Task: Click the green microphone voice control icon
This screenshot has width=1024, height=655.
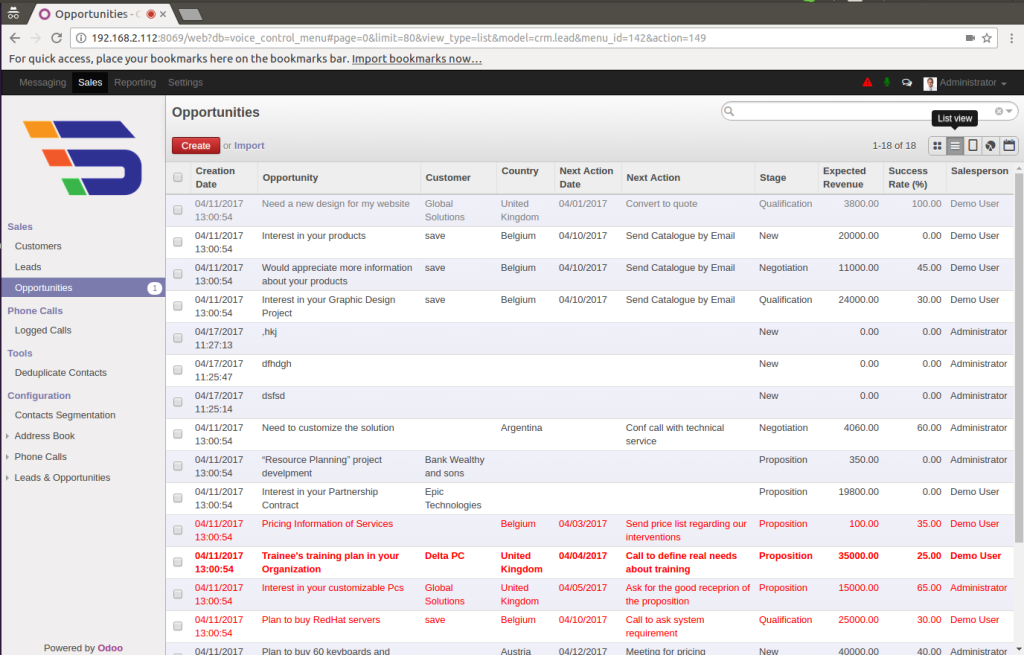Action: [x=886, y=83]
